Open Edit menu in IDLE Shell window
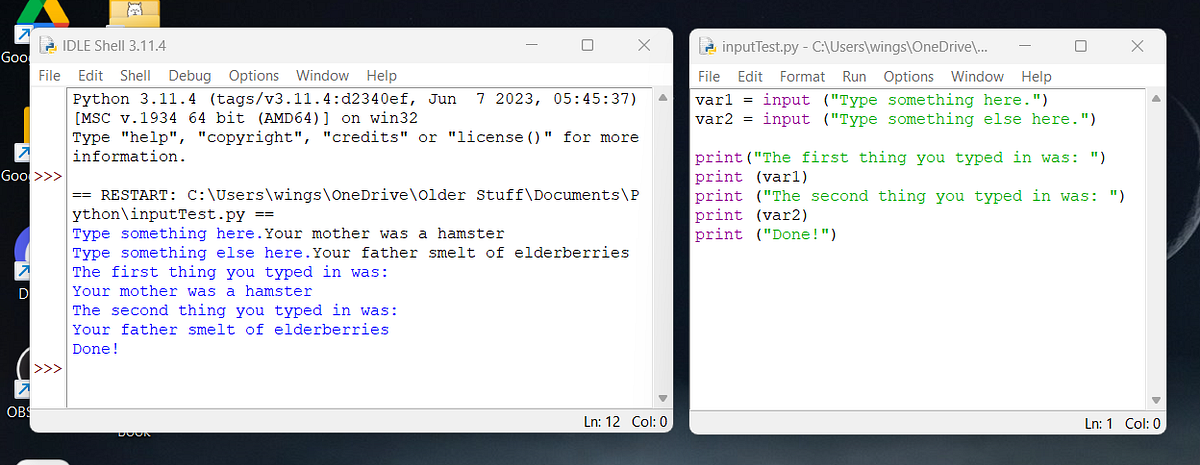The width and height of the screenshot is (1200, 465). click(x=91, y=75)
